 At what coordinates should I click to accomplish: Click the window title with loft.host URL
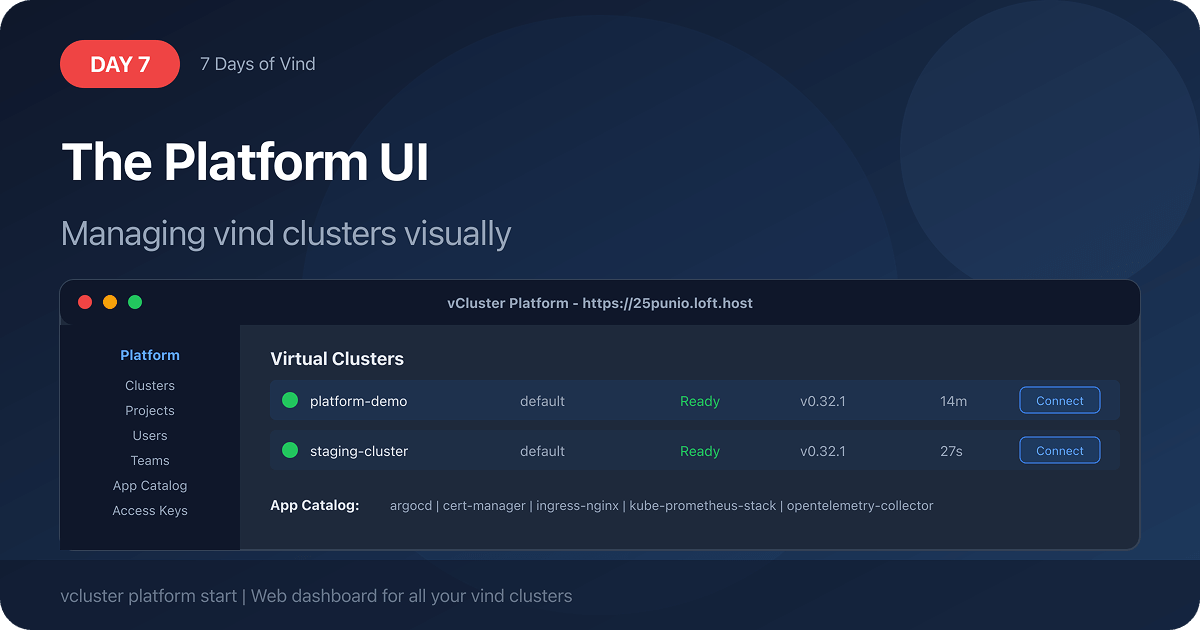pyautogui.click(x=600, y=302)
